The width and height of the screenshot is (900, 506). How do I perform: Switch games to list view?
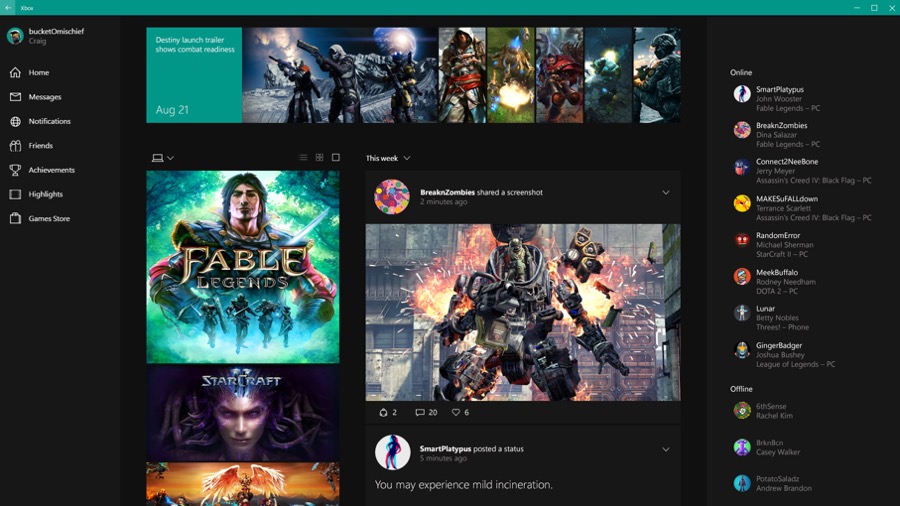[303, 157]
